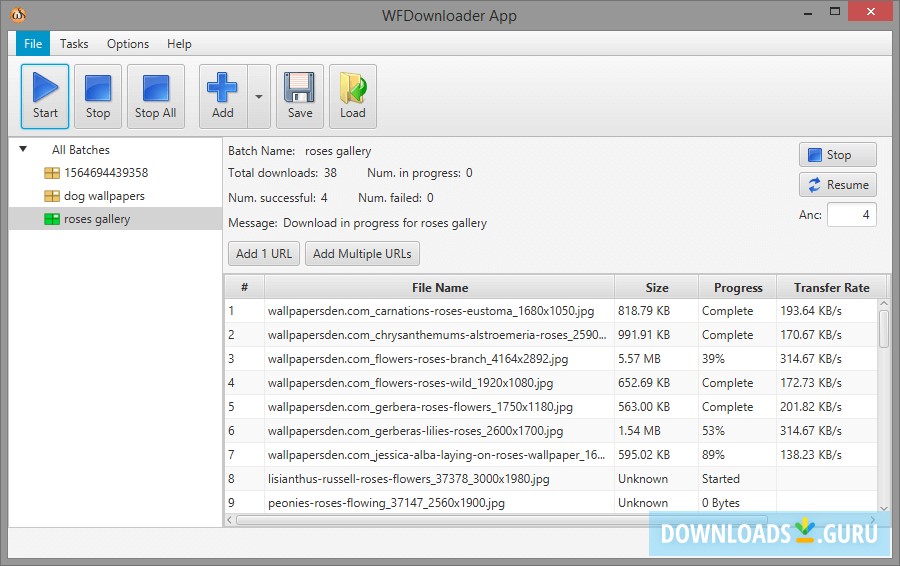Minimize the WFDownloader App window
The width and height of the screenshot is (900, 566).
click(808, 13)
